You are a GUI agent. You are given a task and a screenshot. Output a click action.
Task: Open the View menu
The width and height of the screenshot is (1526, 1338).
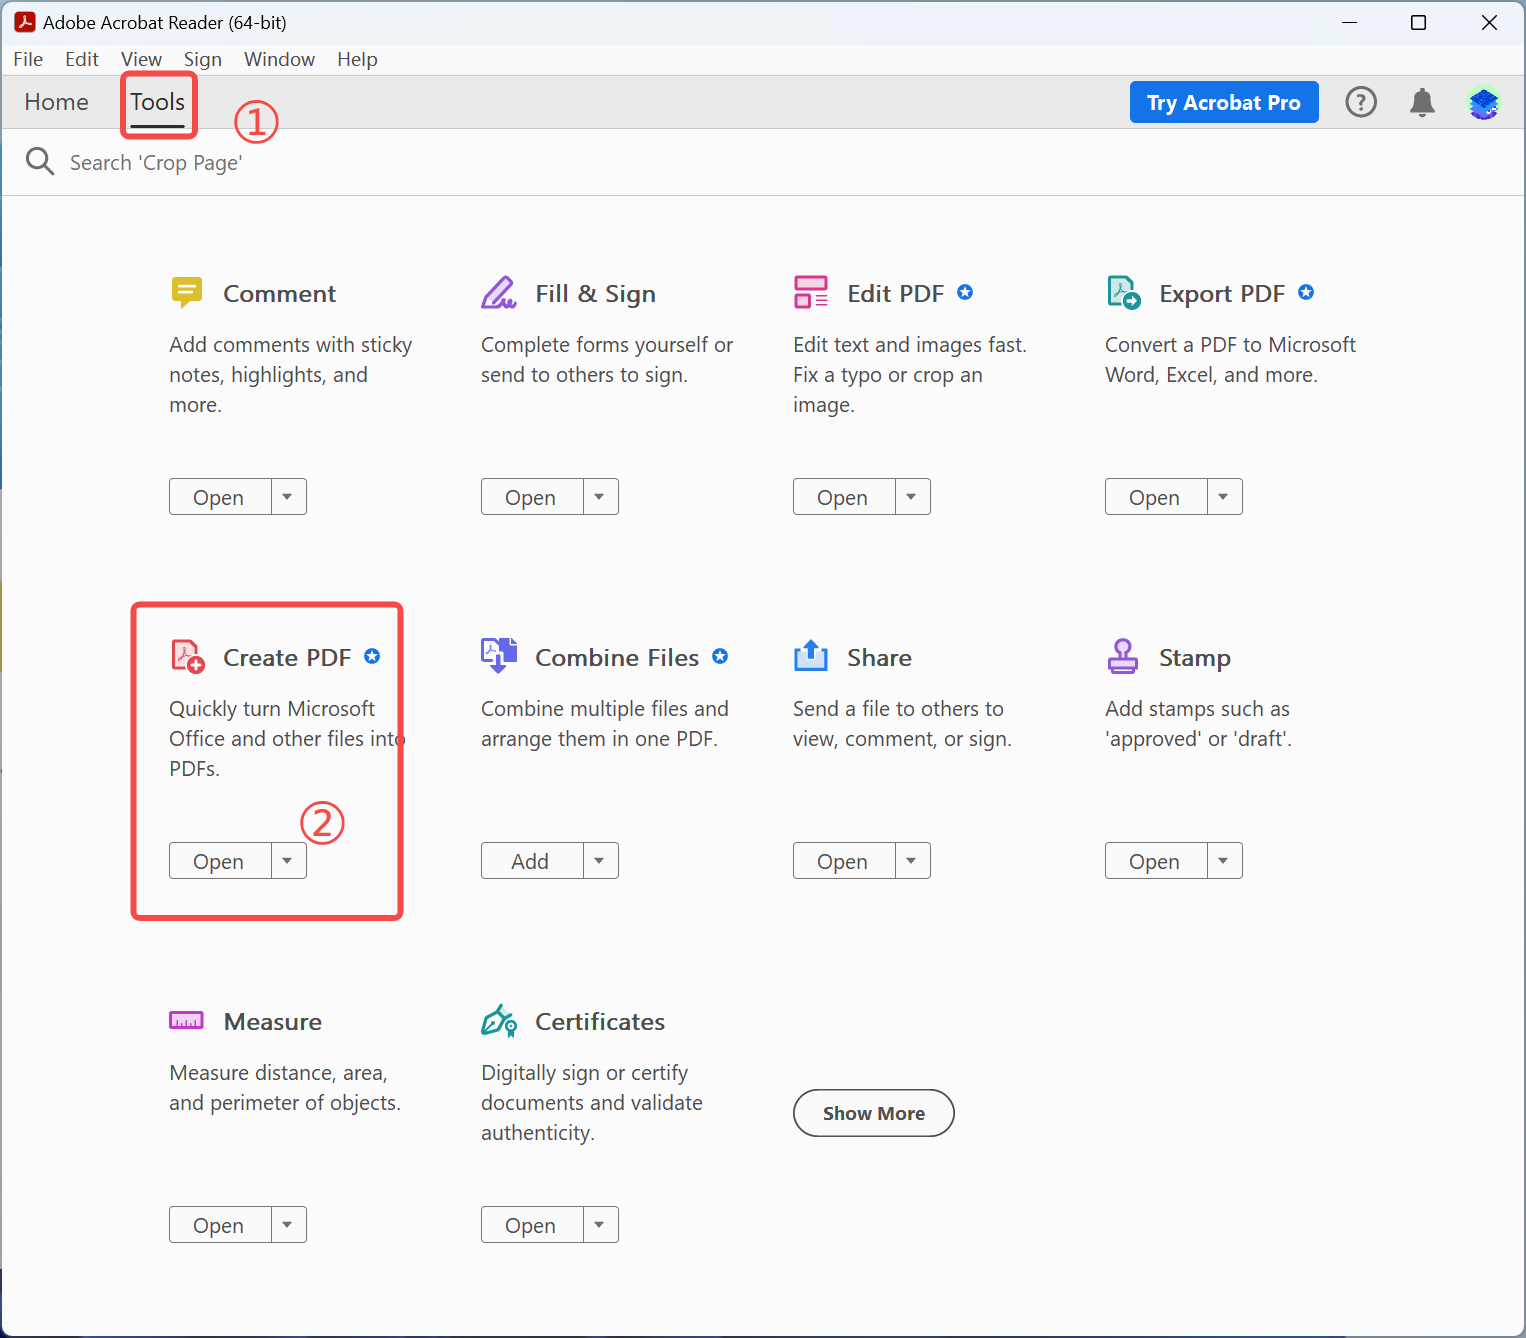click(141, 59)
